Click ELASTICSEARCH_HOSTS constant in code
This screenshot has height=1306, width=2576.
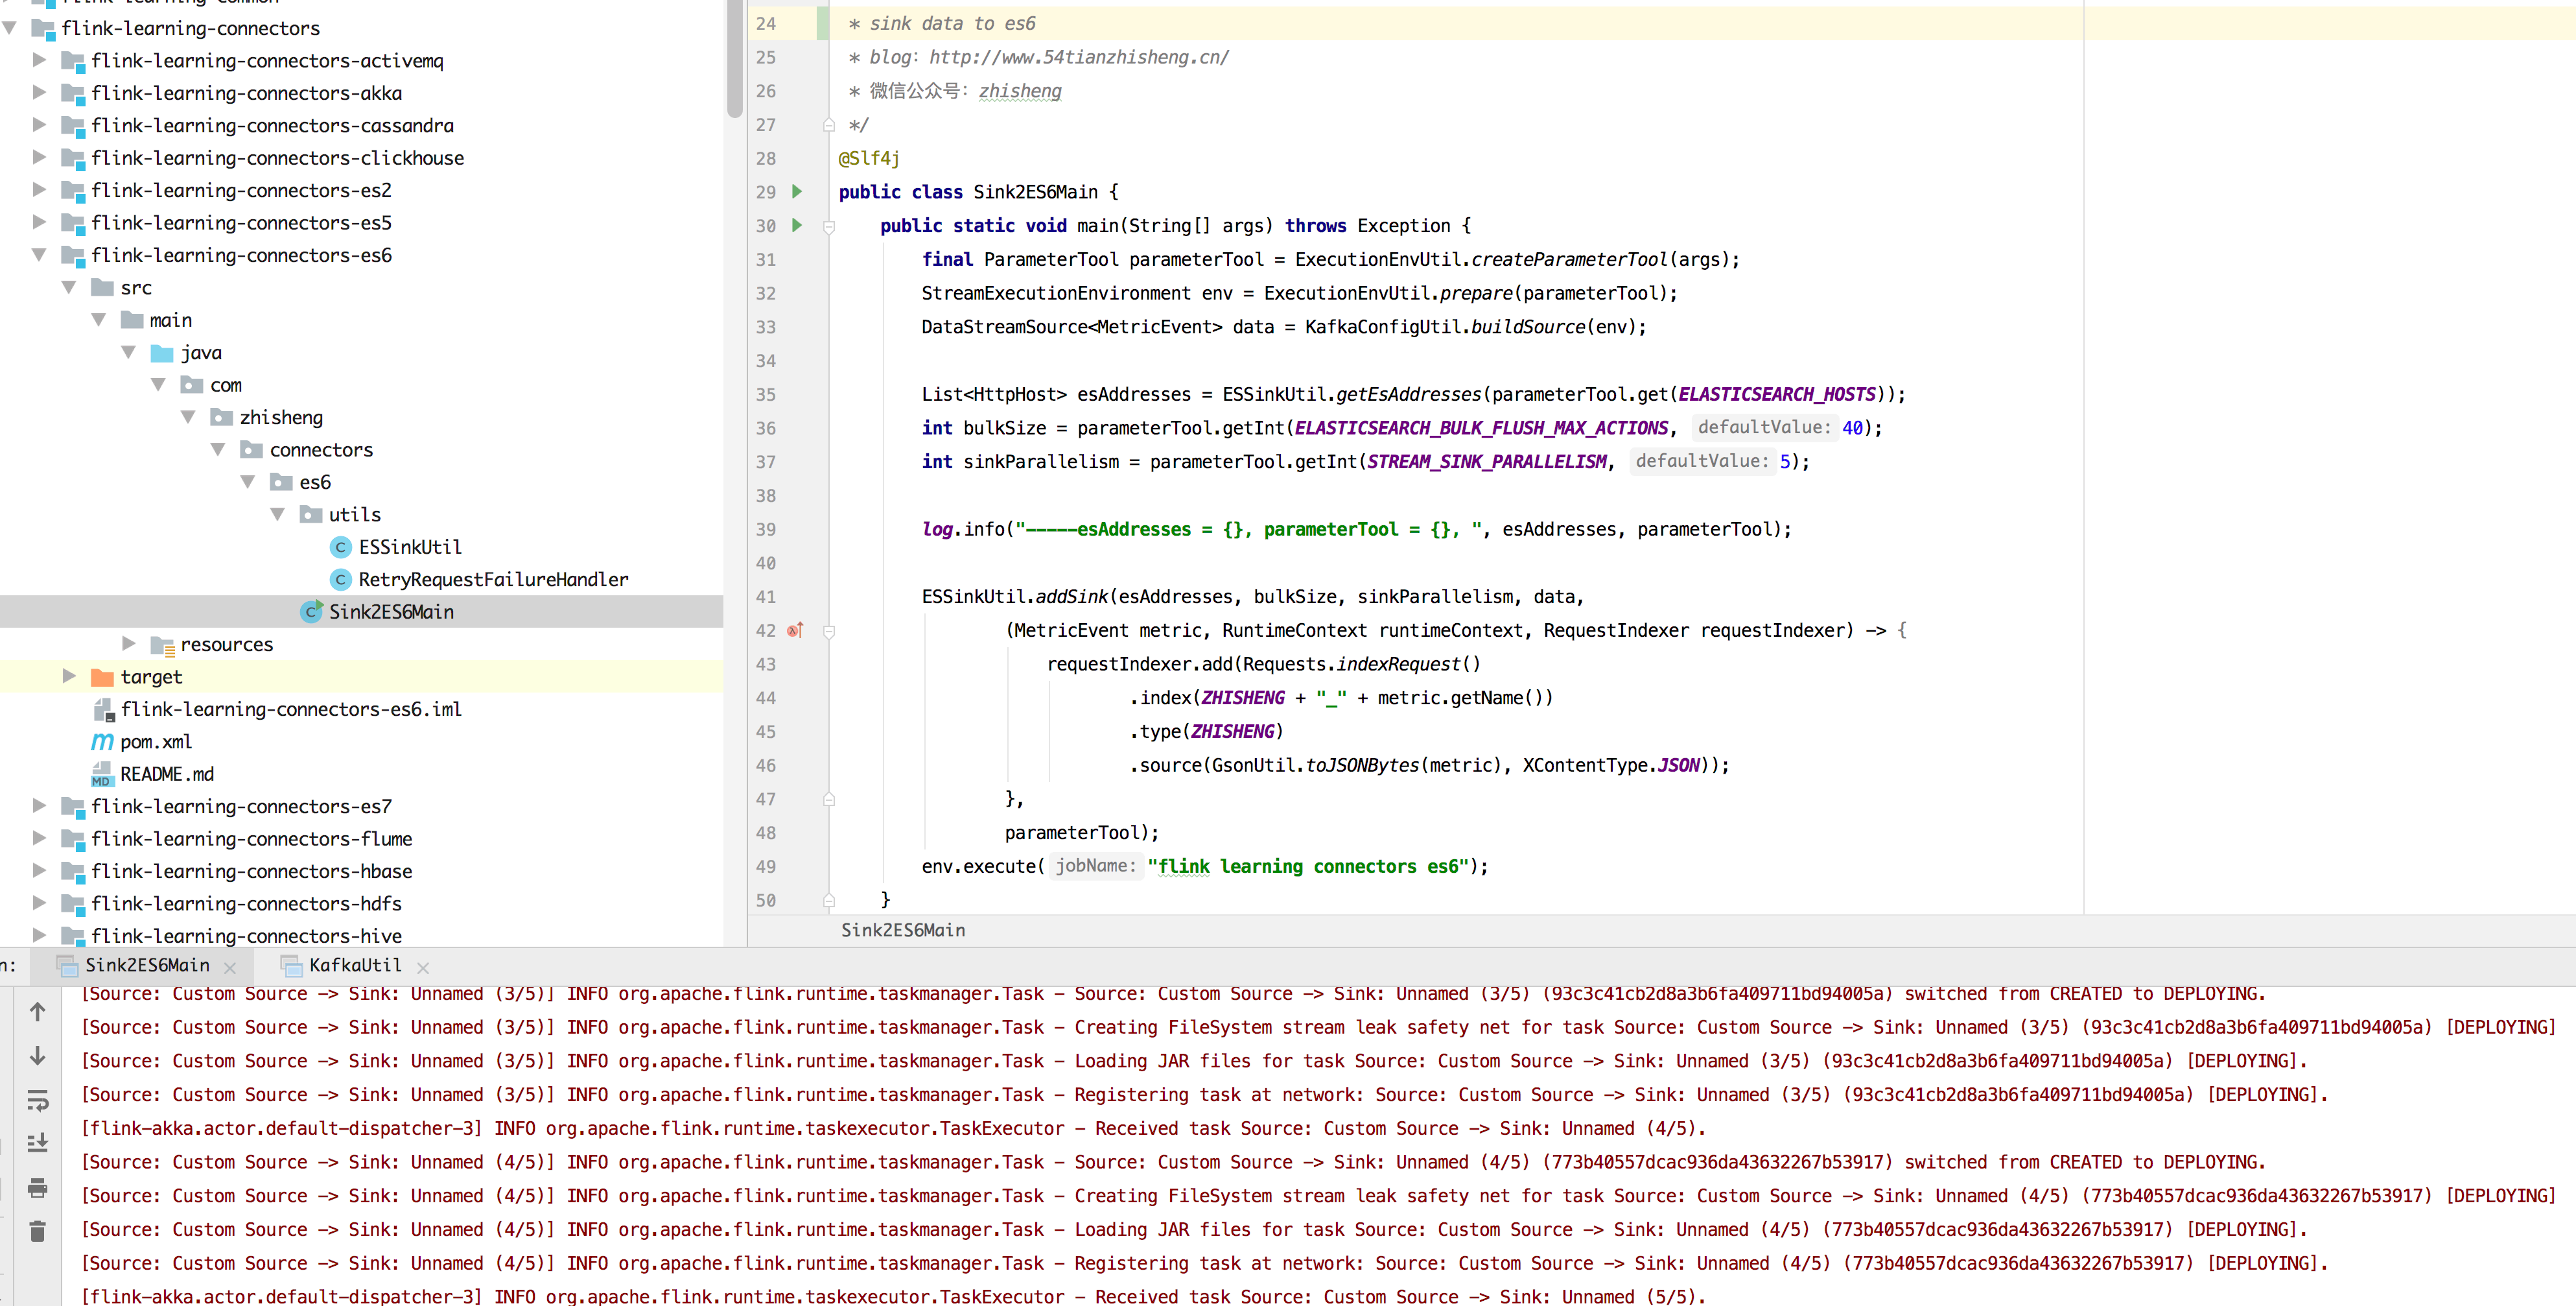(1777, 394)
